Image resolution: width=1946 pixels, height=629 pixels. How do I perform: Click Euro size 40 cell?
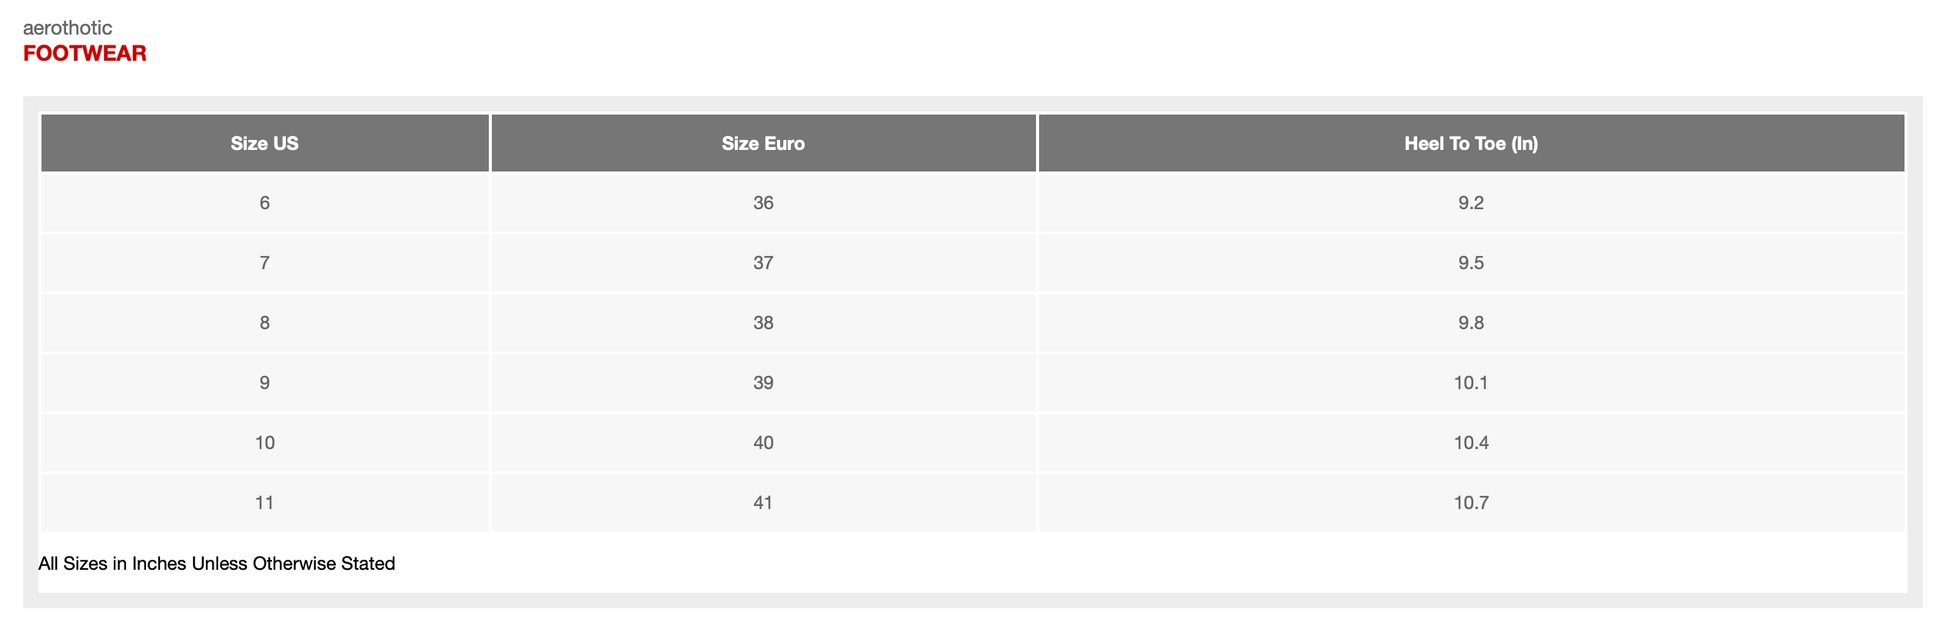pyautogui.click(x=763, y=443)
